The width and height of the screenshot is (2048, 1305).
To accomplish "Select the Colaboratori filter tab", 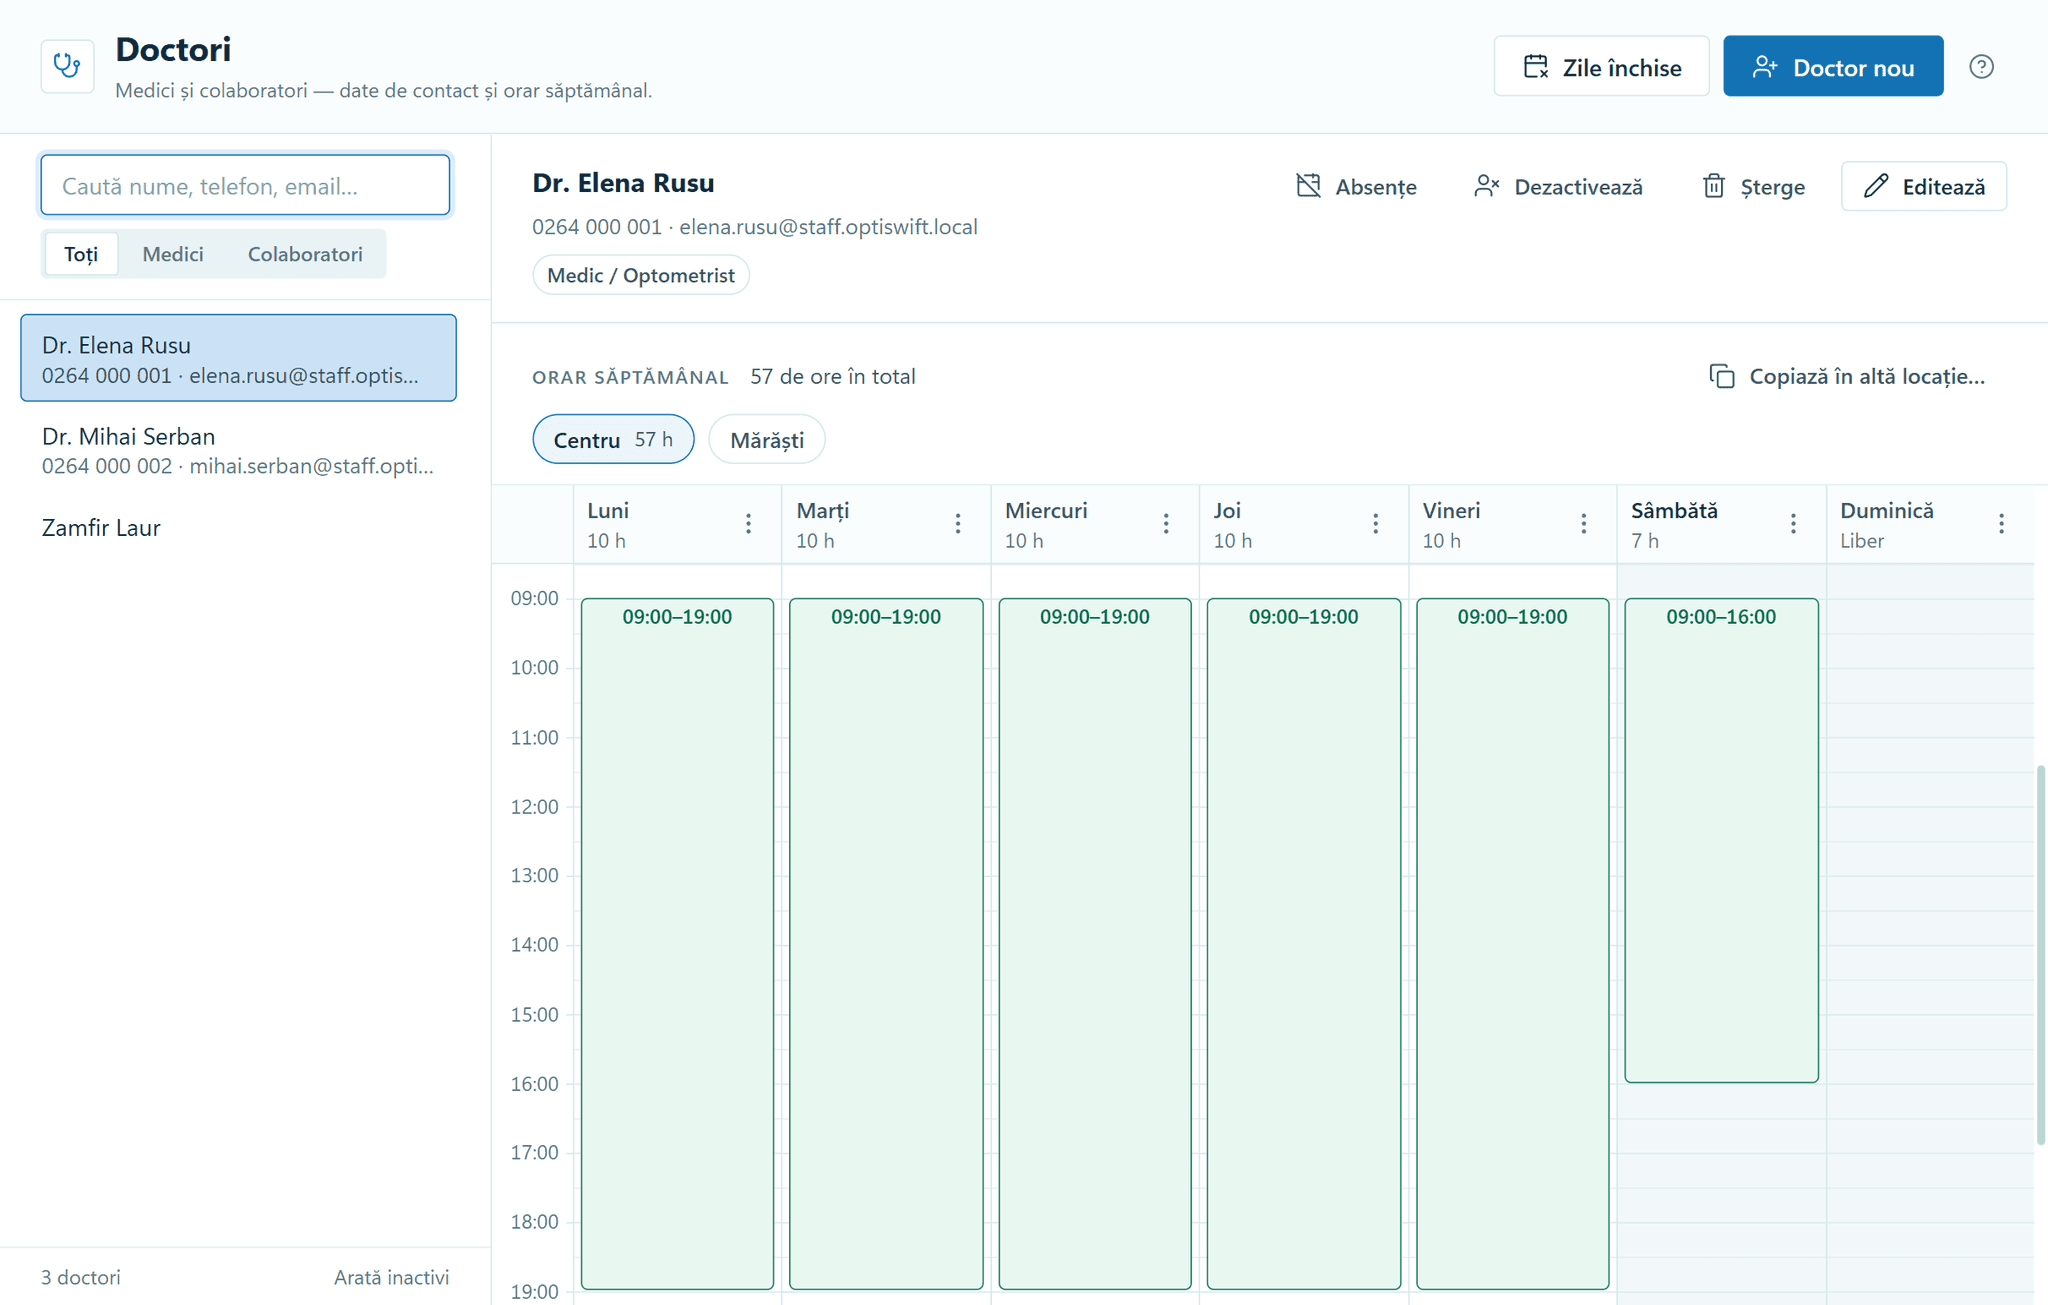I will click(x=305, y=254).
